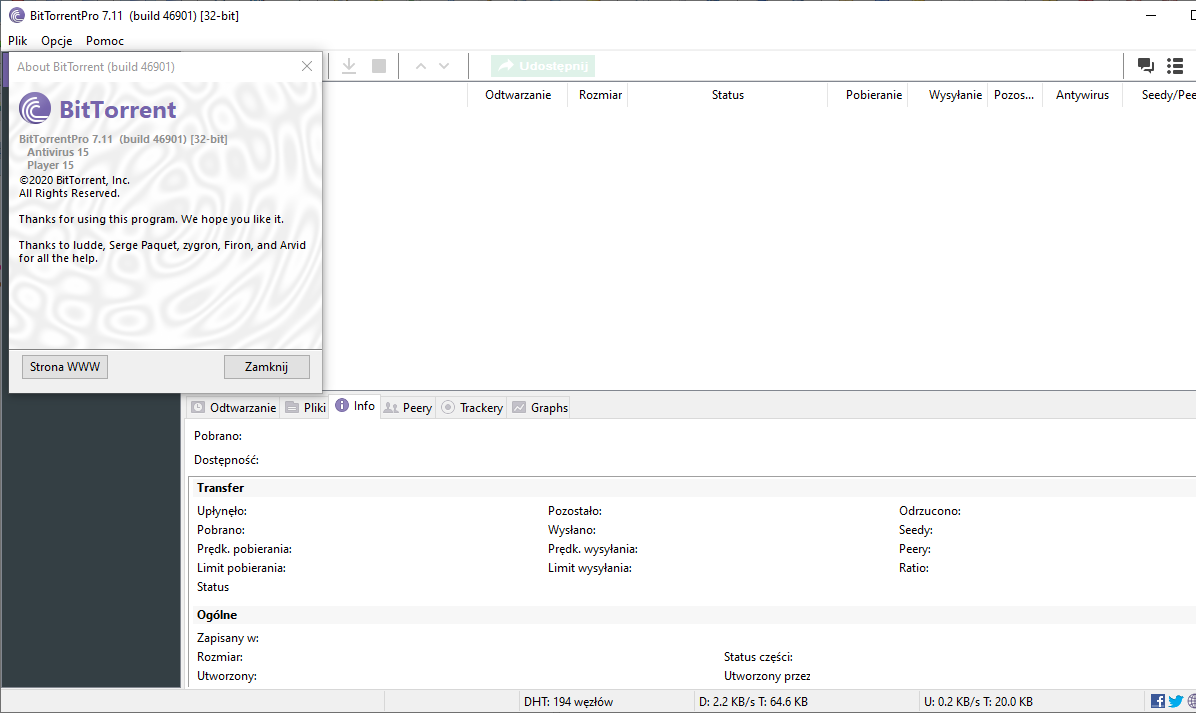Sort by the Odtwarzanie column header
This screenshot has width=1196, height=713.
click(x=518, y=95)
